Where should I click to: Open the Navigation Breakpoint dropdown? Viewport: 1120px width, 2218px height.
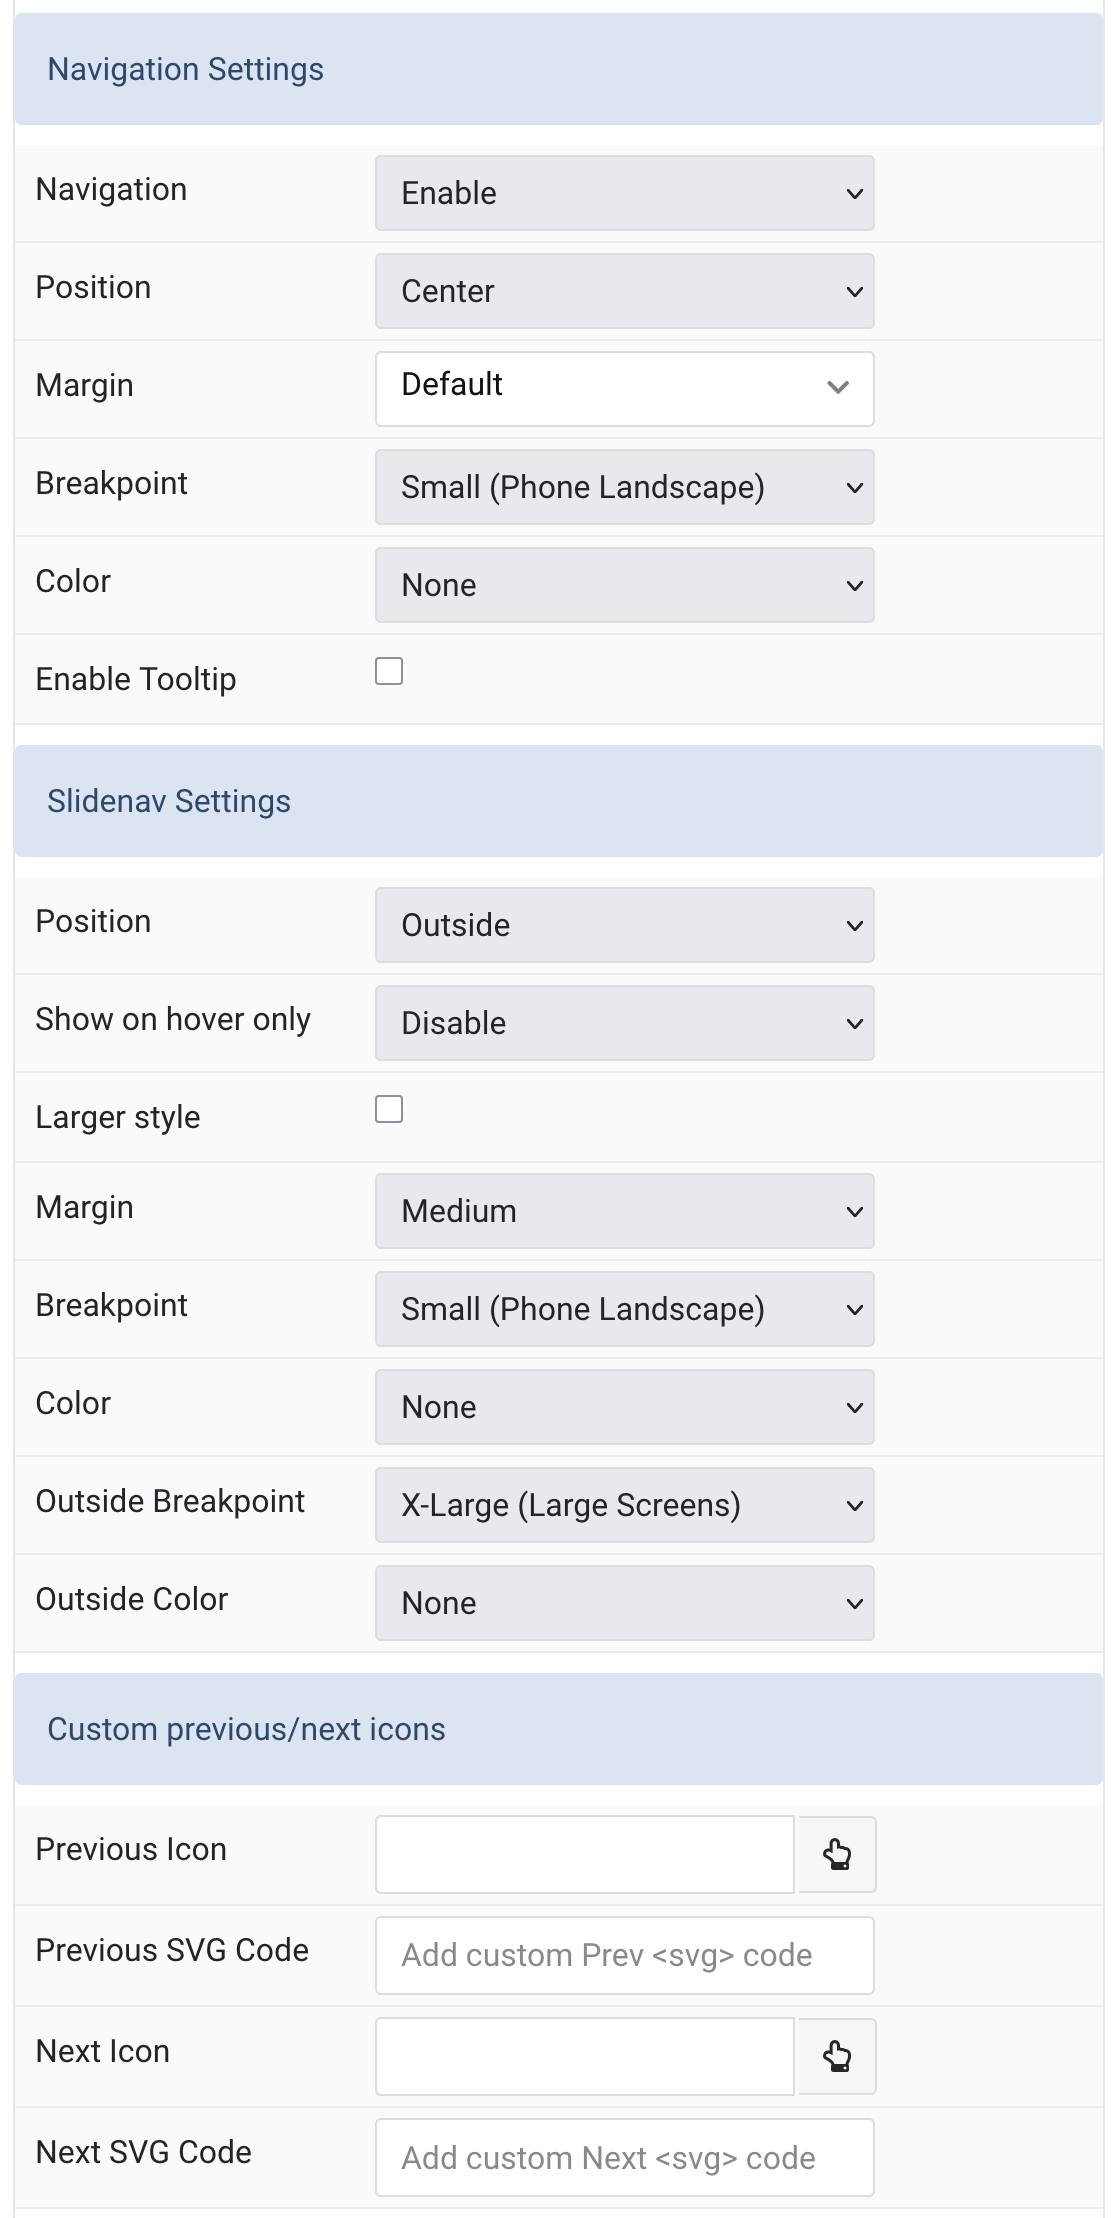pyautogui.click(x=625, y=487)
